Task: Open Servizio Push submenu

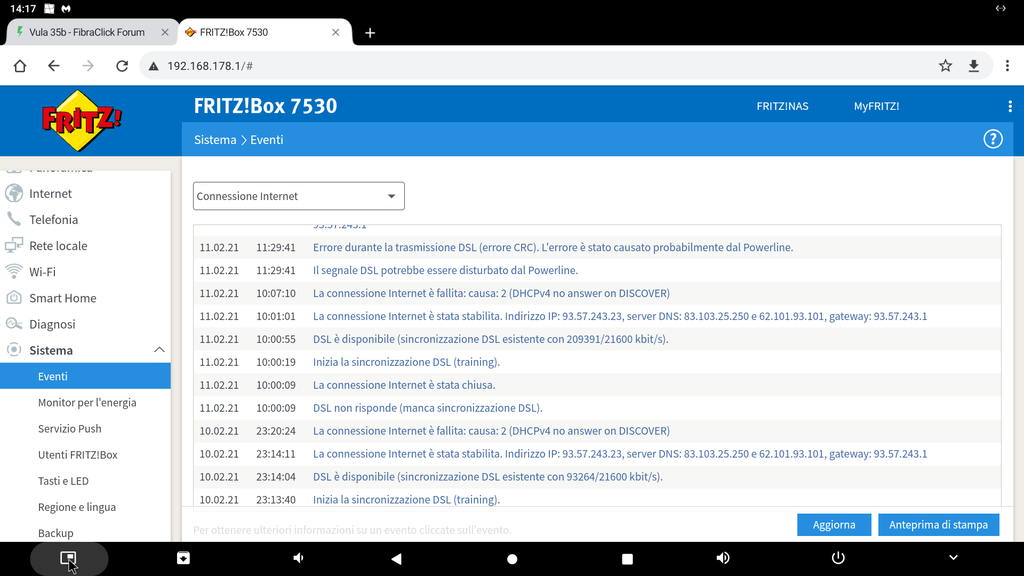Action: point(70,428)
